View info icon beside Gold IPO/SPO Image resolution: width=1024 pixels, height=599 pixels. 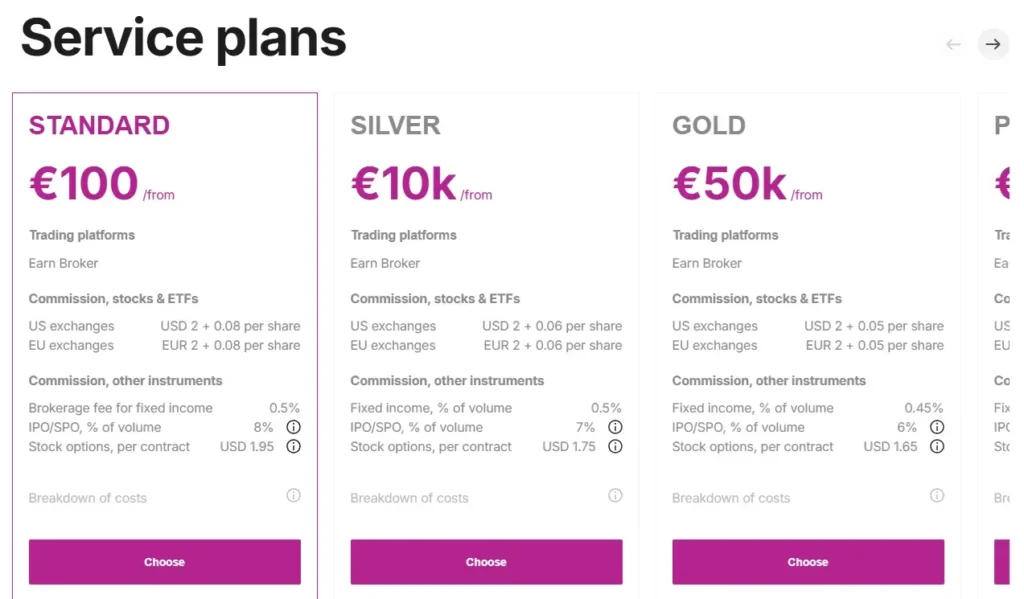937,427
